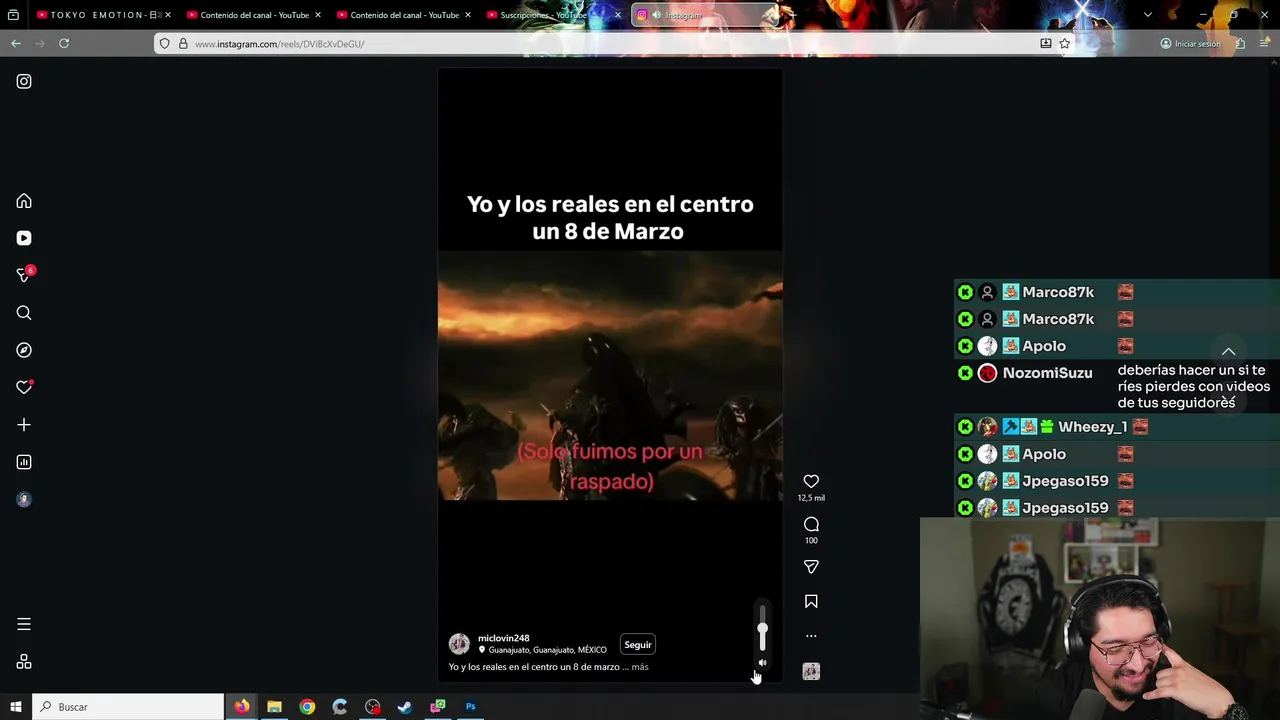Reload the Instagram page
Screen dimensions: 1280x720
tap(64, 44)
